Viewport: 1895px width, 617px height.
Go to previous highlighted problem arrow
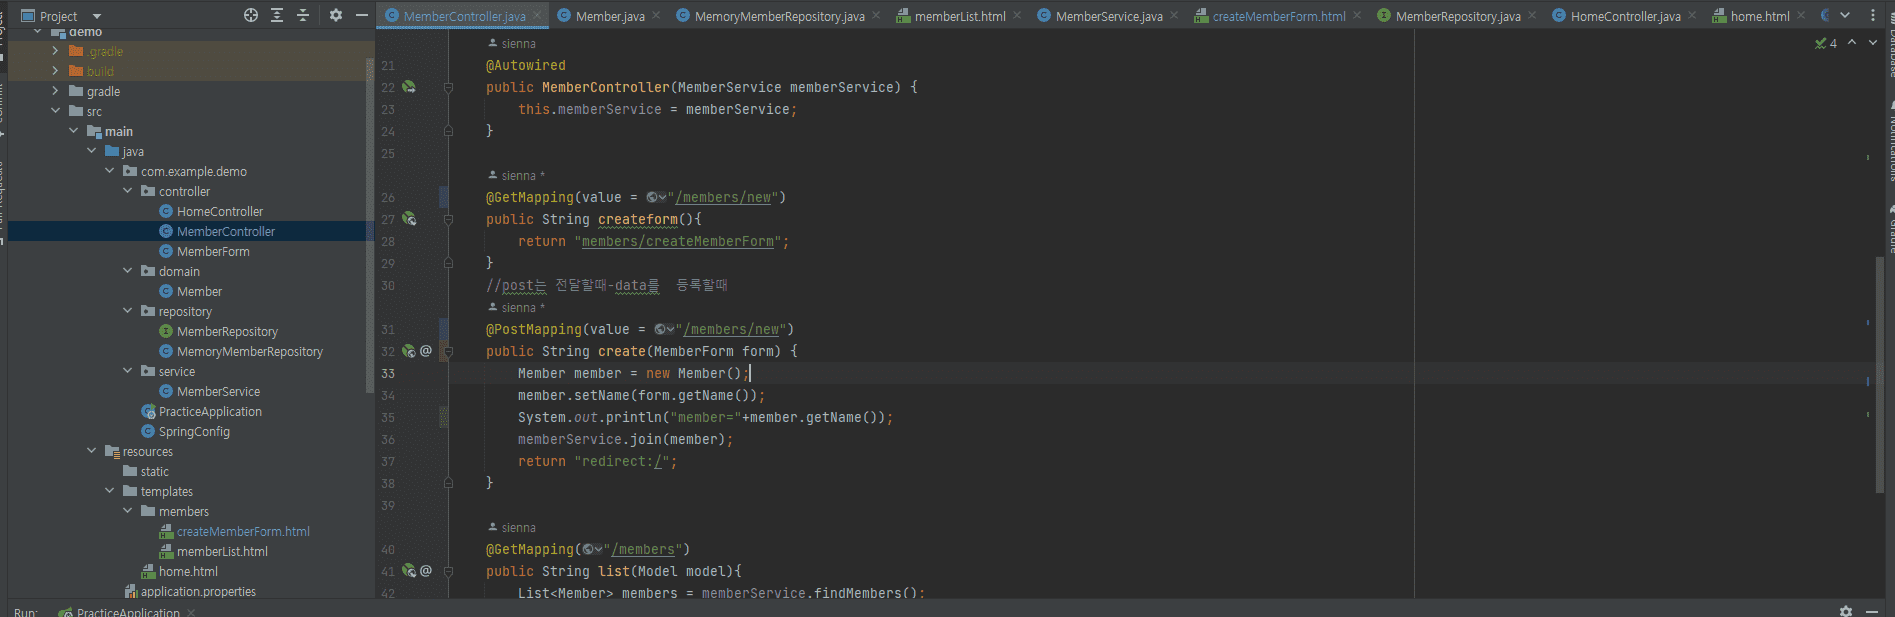pos(1852,42)
